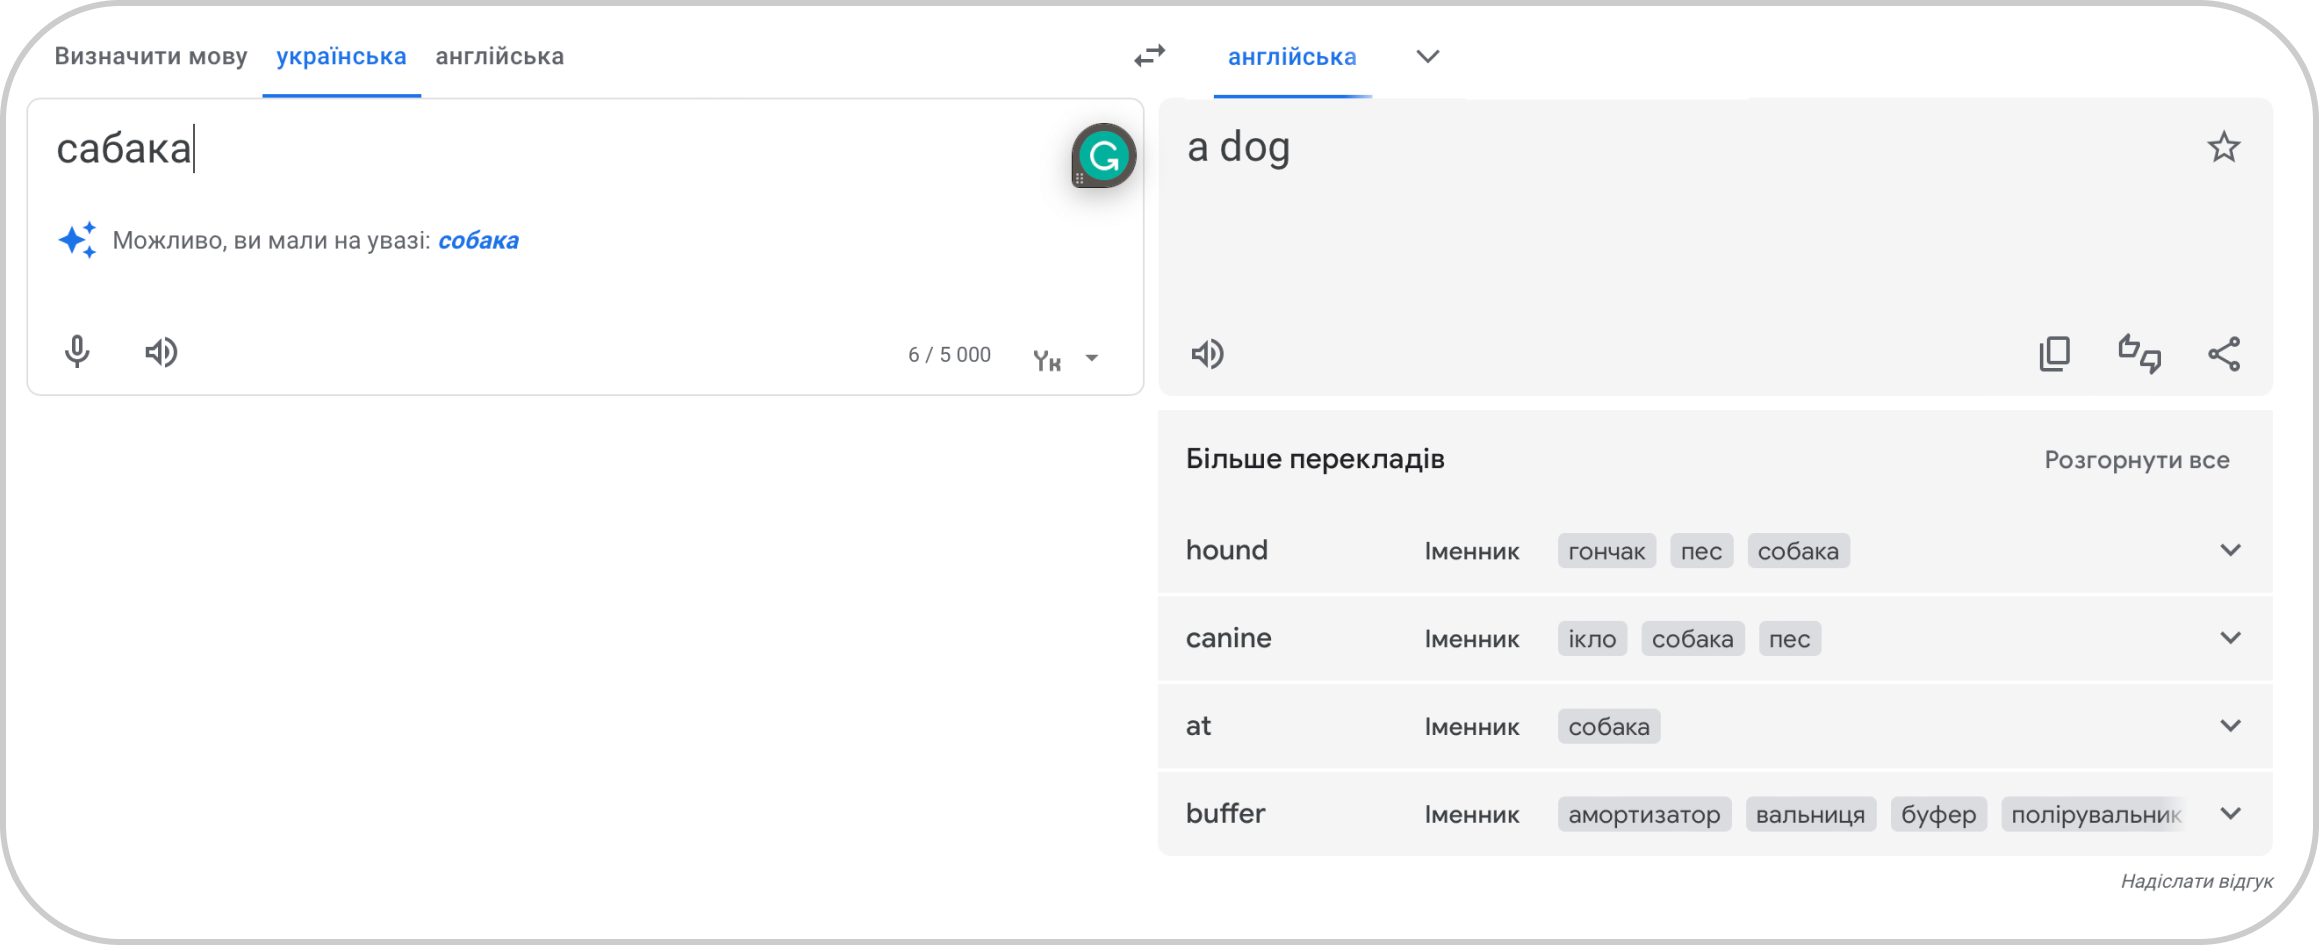Screen dimensions: 2319x945
Task: Click собака chip in 'at' row
Action: pyautogui.click(x=1609, y=727)
